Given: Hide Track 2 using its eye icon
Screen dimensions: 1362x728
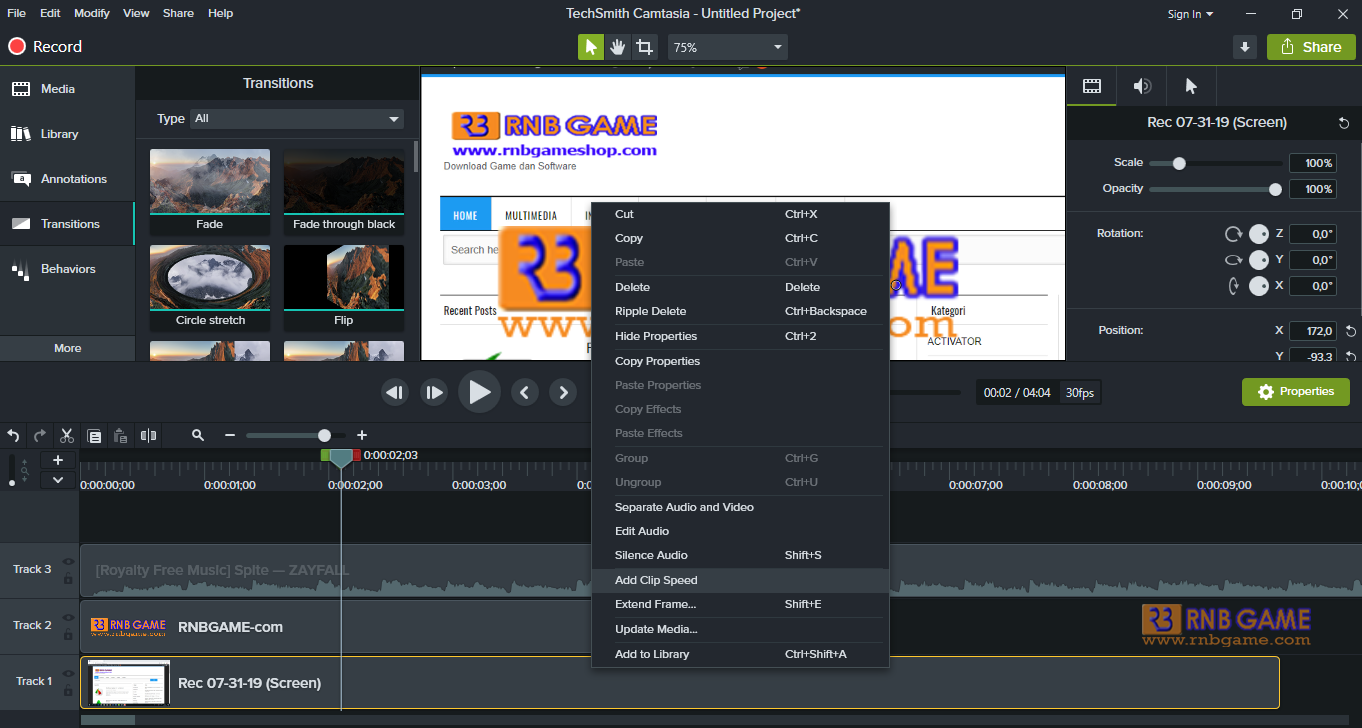Looking at the screenshot, I should [x=68, y=618].
